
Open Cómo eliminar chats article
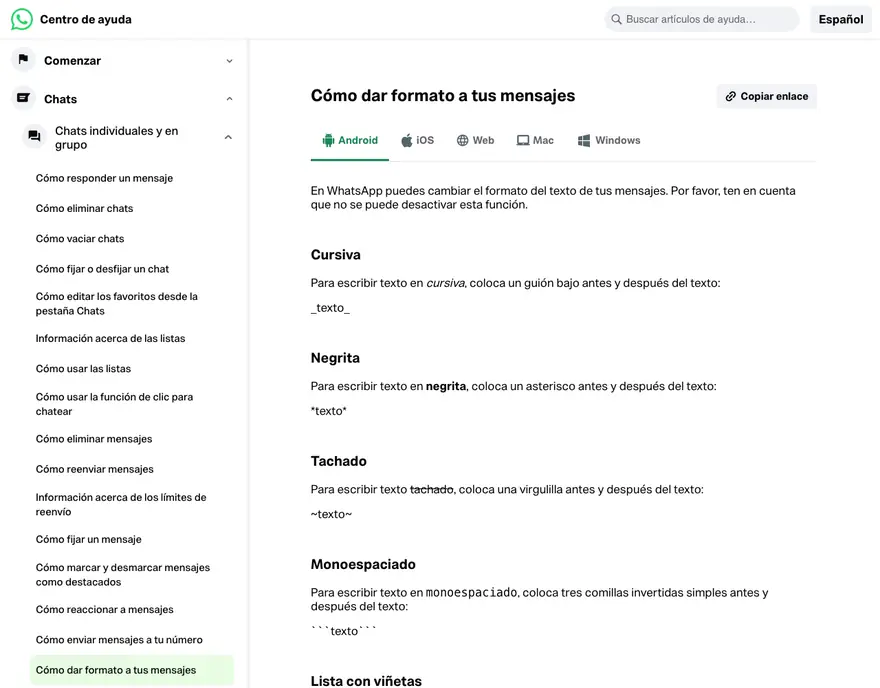tap(84, 208)
